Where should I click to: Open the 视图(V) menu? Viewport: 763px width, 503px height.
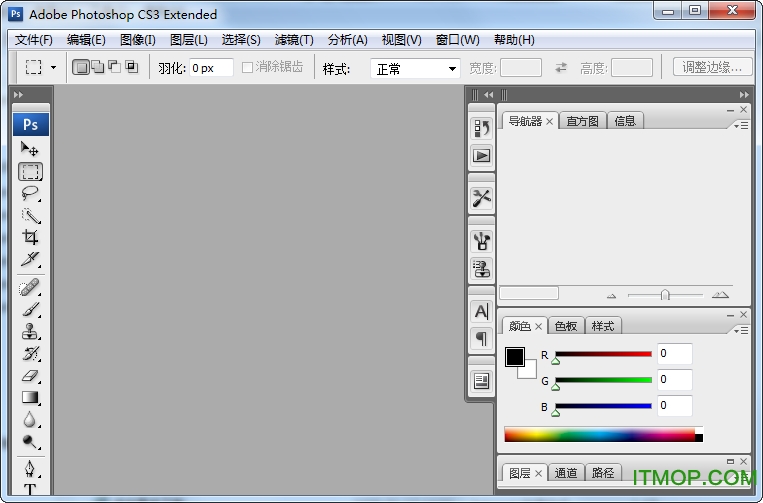click(401, 40)
